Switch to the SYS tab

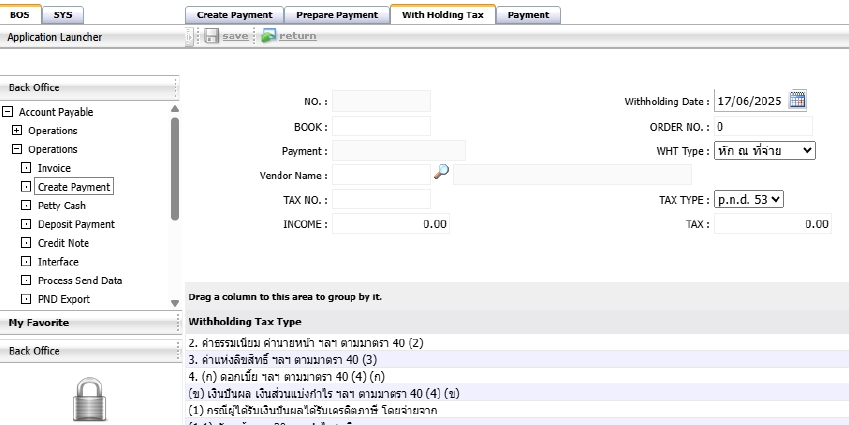click(63, 15)
